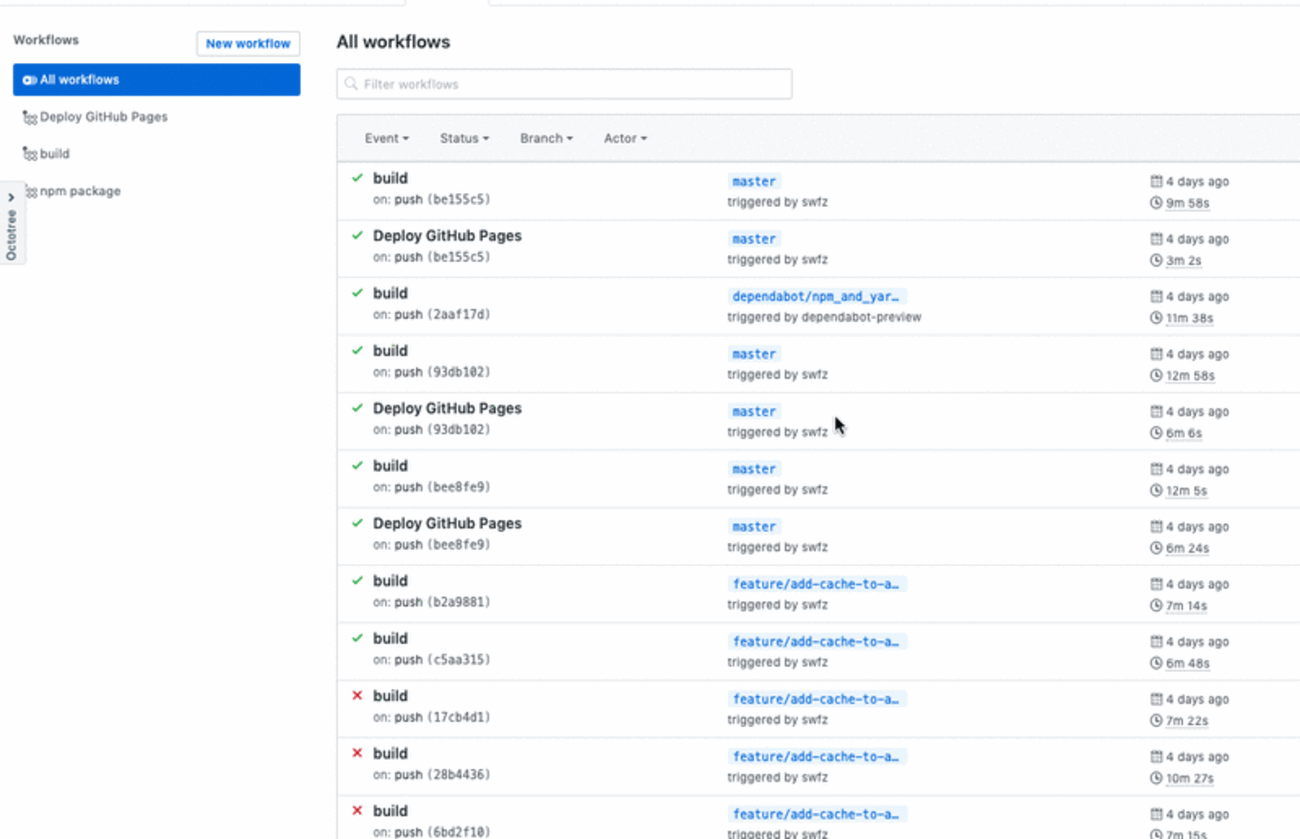Open the Event filter dropdown

(386, 138)
